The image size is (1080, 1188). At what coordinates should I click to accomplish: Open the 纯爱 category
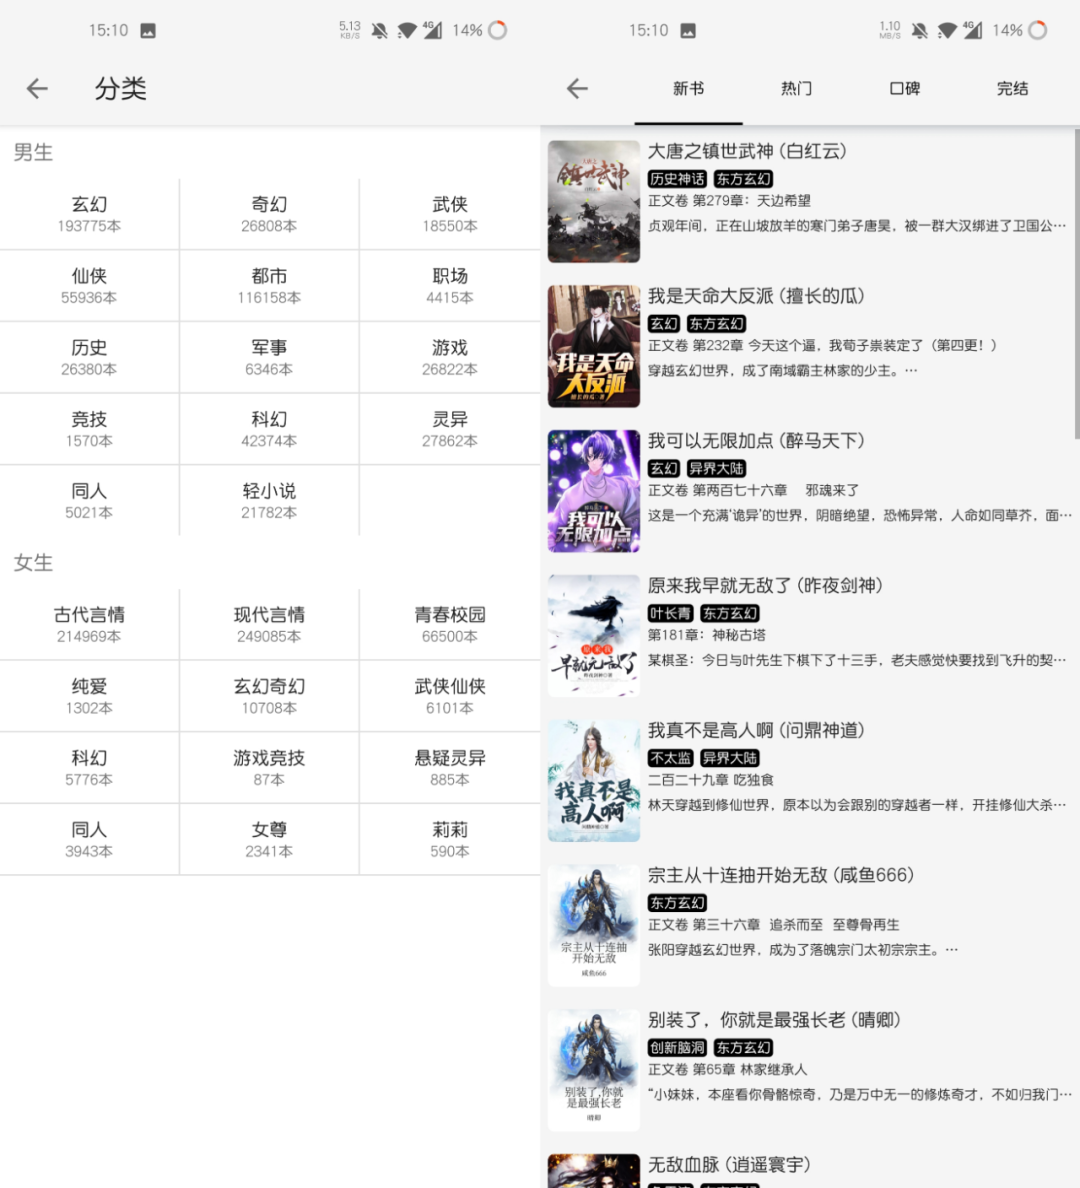tap(89, 696)
